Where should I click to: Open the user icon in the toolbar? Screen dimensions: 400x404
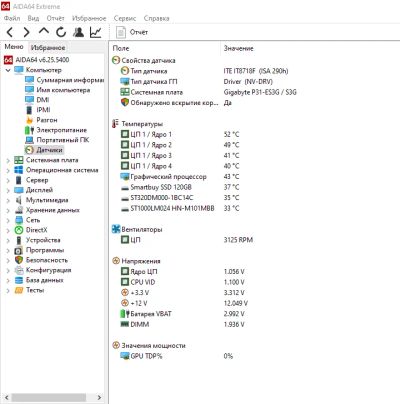(x=79, y=32)
